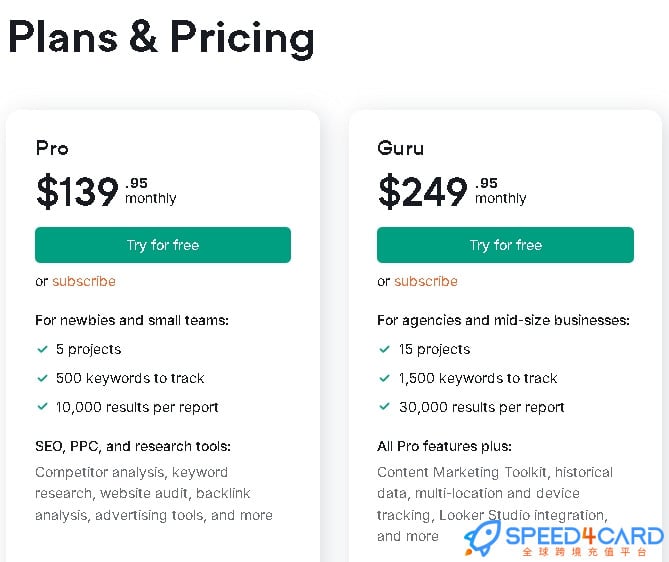Image resolution: width=669 pixels, height=562 pixels.
Task: Click the All Pro features plus heading
Action: pos(444,446)
